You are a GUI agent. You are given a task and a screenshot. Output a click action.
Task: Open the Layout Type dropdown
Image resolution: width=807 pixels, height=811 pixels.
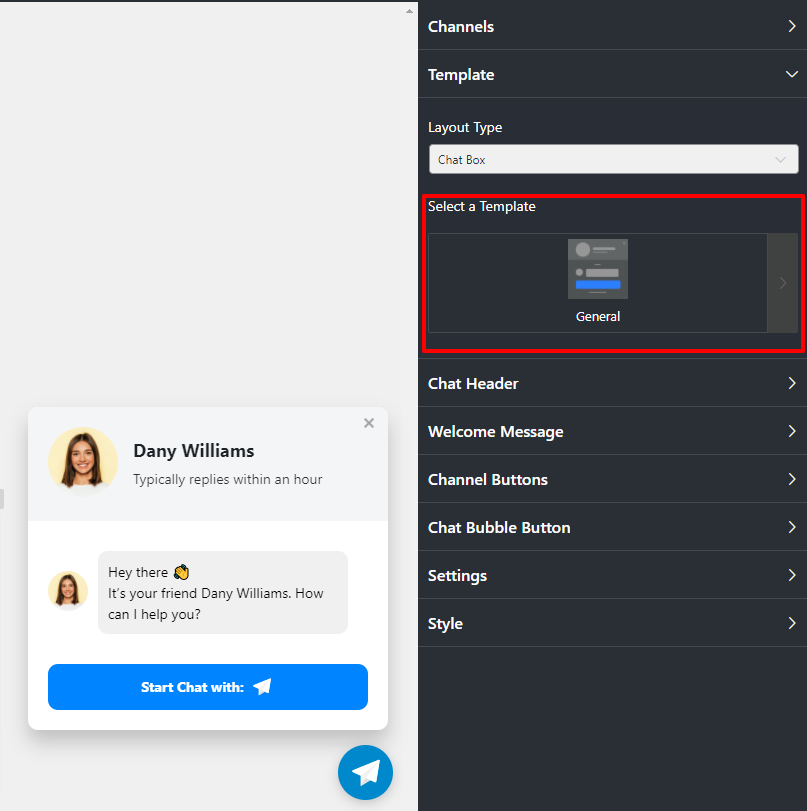613,159
